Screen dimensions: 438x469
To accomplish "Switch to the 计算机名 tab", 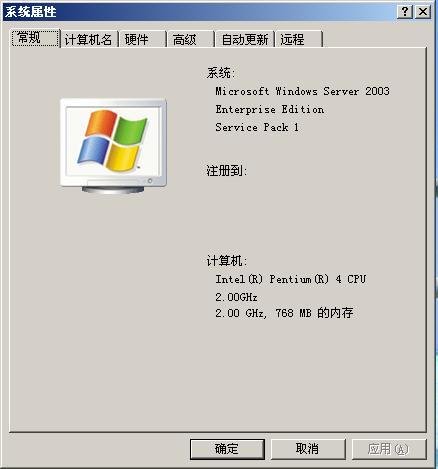I will (89, 39).
